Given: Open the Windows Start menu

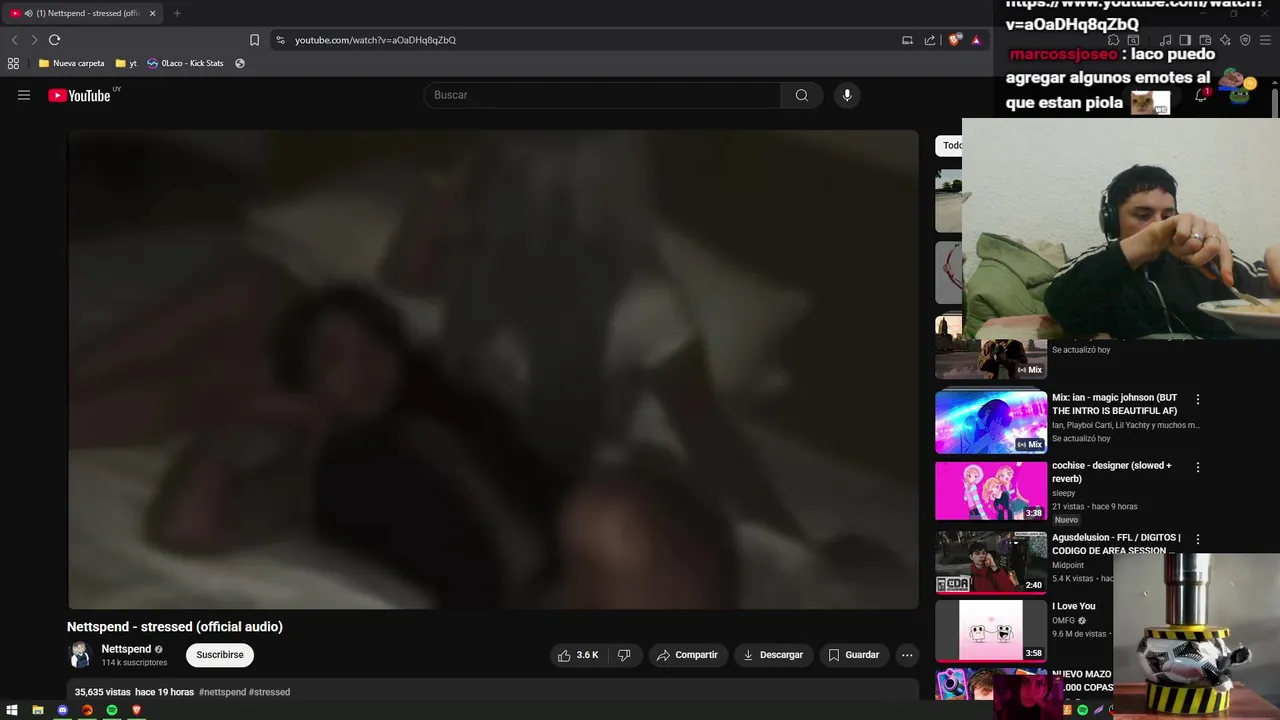Looking at the screenshot, I should 12,710.
